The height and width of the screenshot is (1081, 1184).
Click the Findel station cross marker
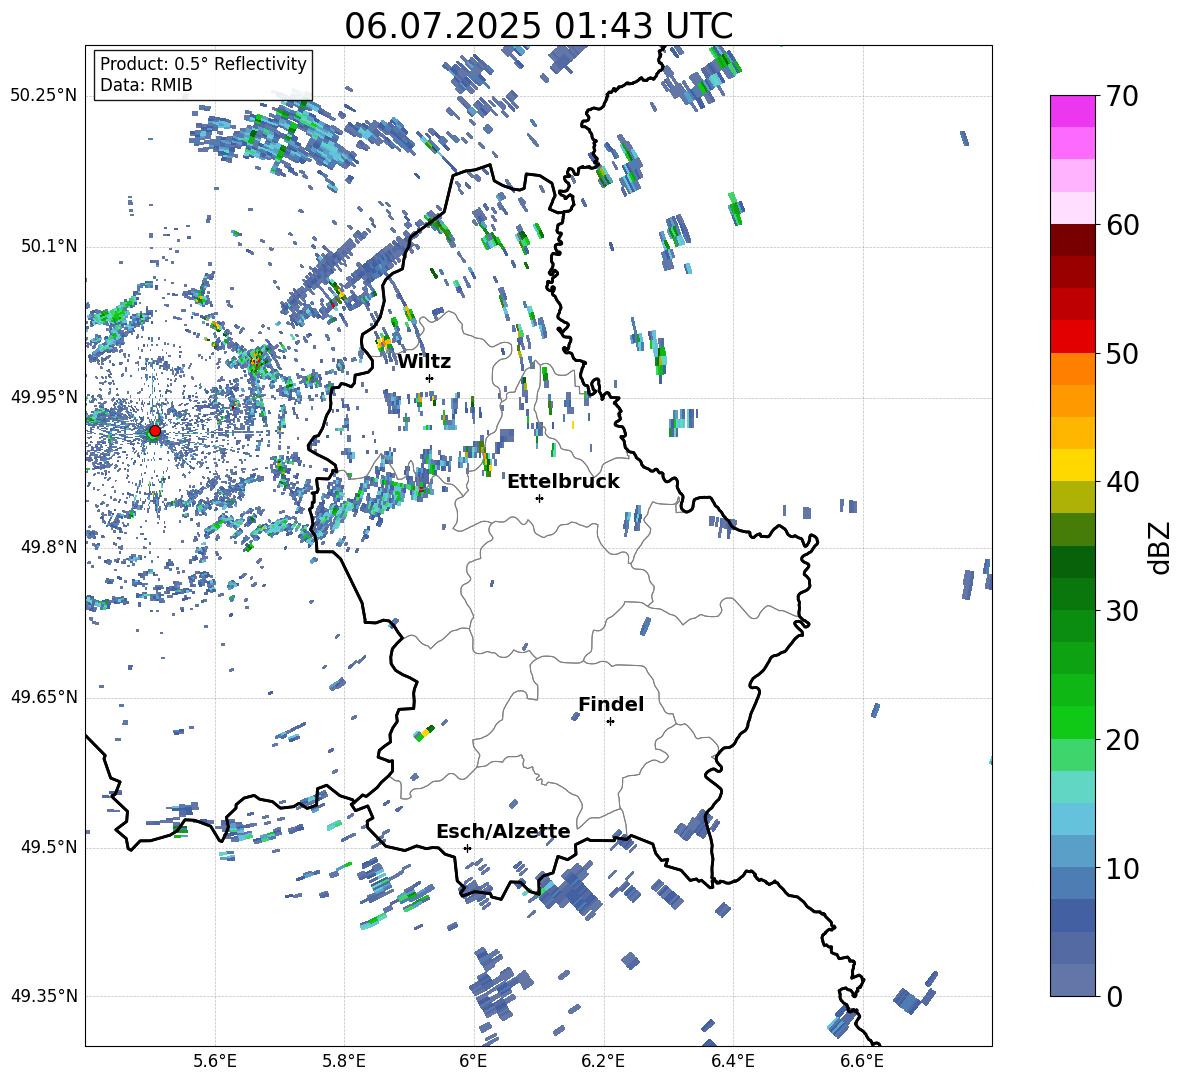click(x=610, y=722)
